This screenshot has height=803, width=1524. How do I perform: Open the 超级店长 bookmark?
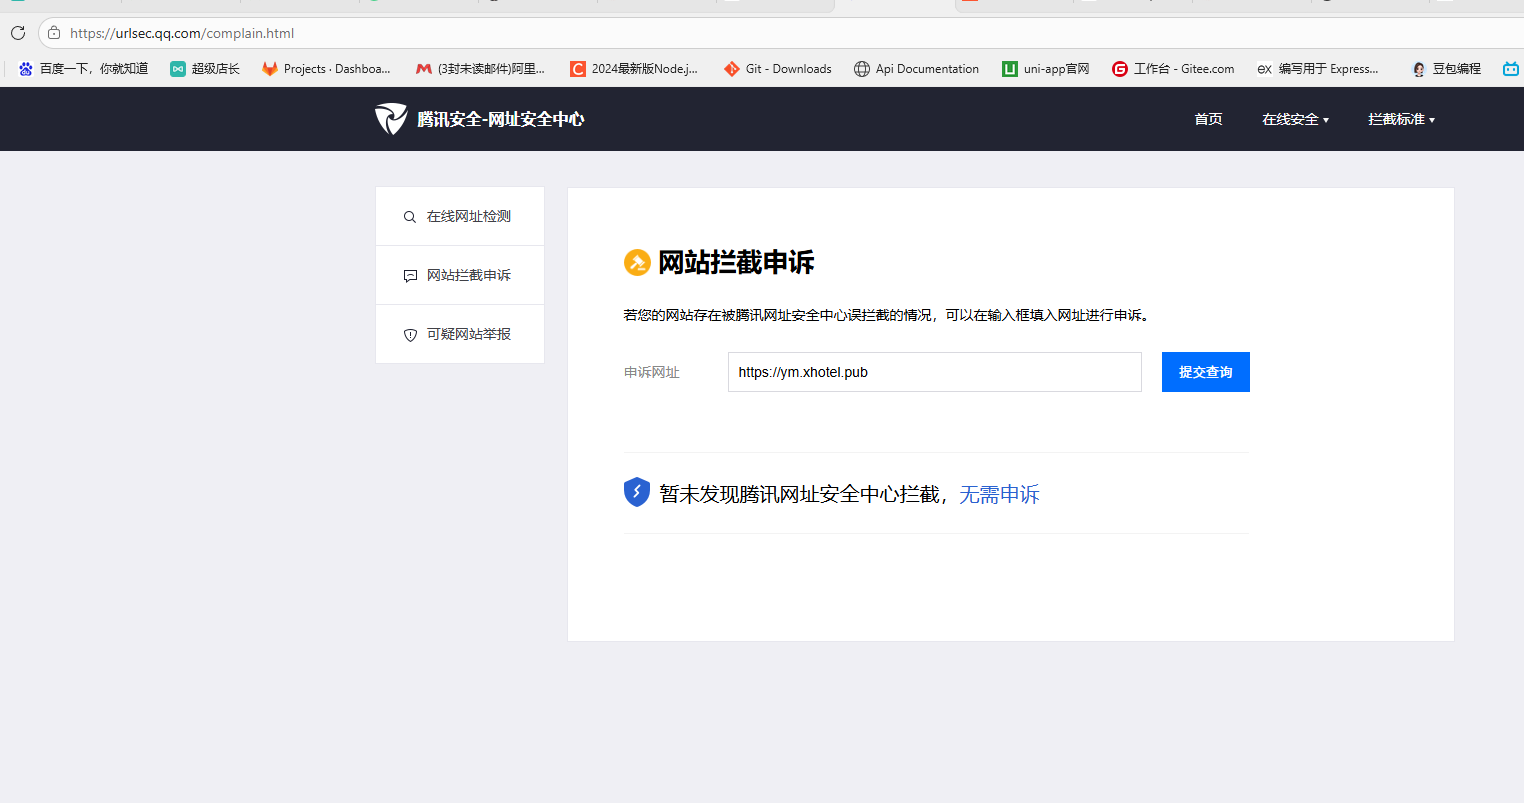point(205,69)
